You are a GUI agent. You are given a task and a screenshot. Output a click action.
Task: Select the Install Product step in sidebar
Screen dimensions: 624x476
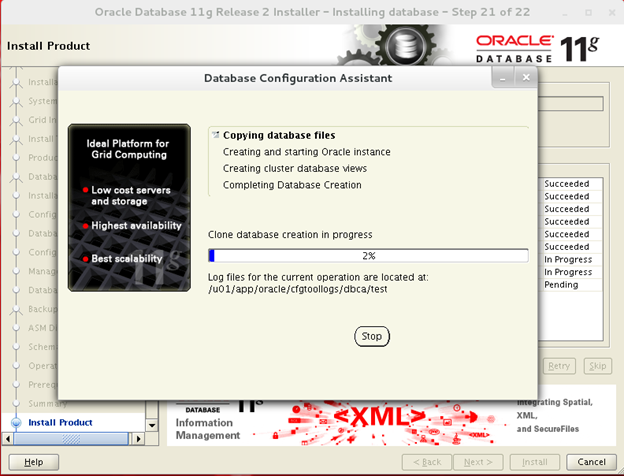[60, 423]
